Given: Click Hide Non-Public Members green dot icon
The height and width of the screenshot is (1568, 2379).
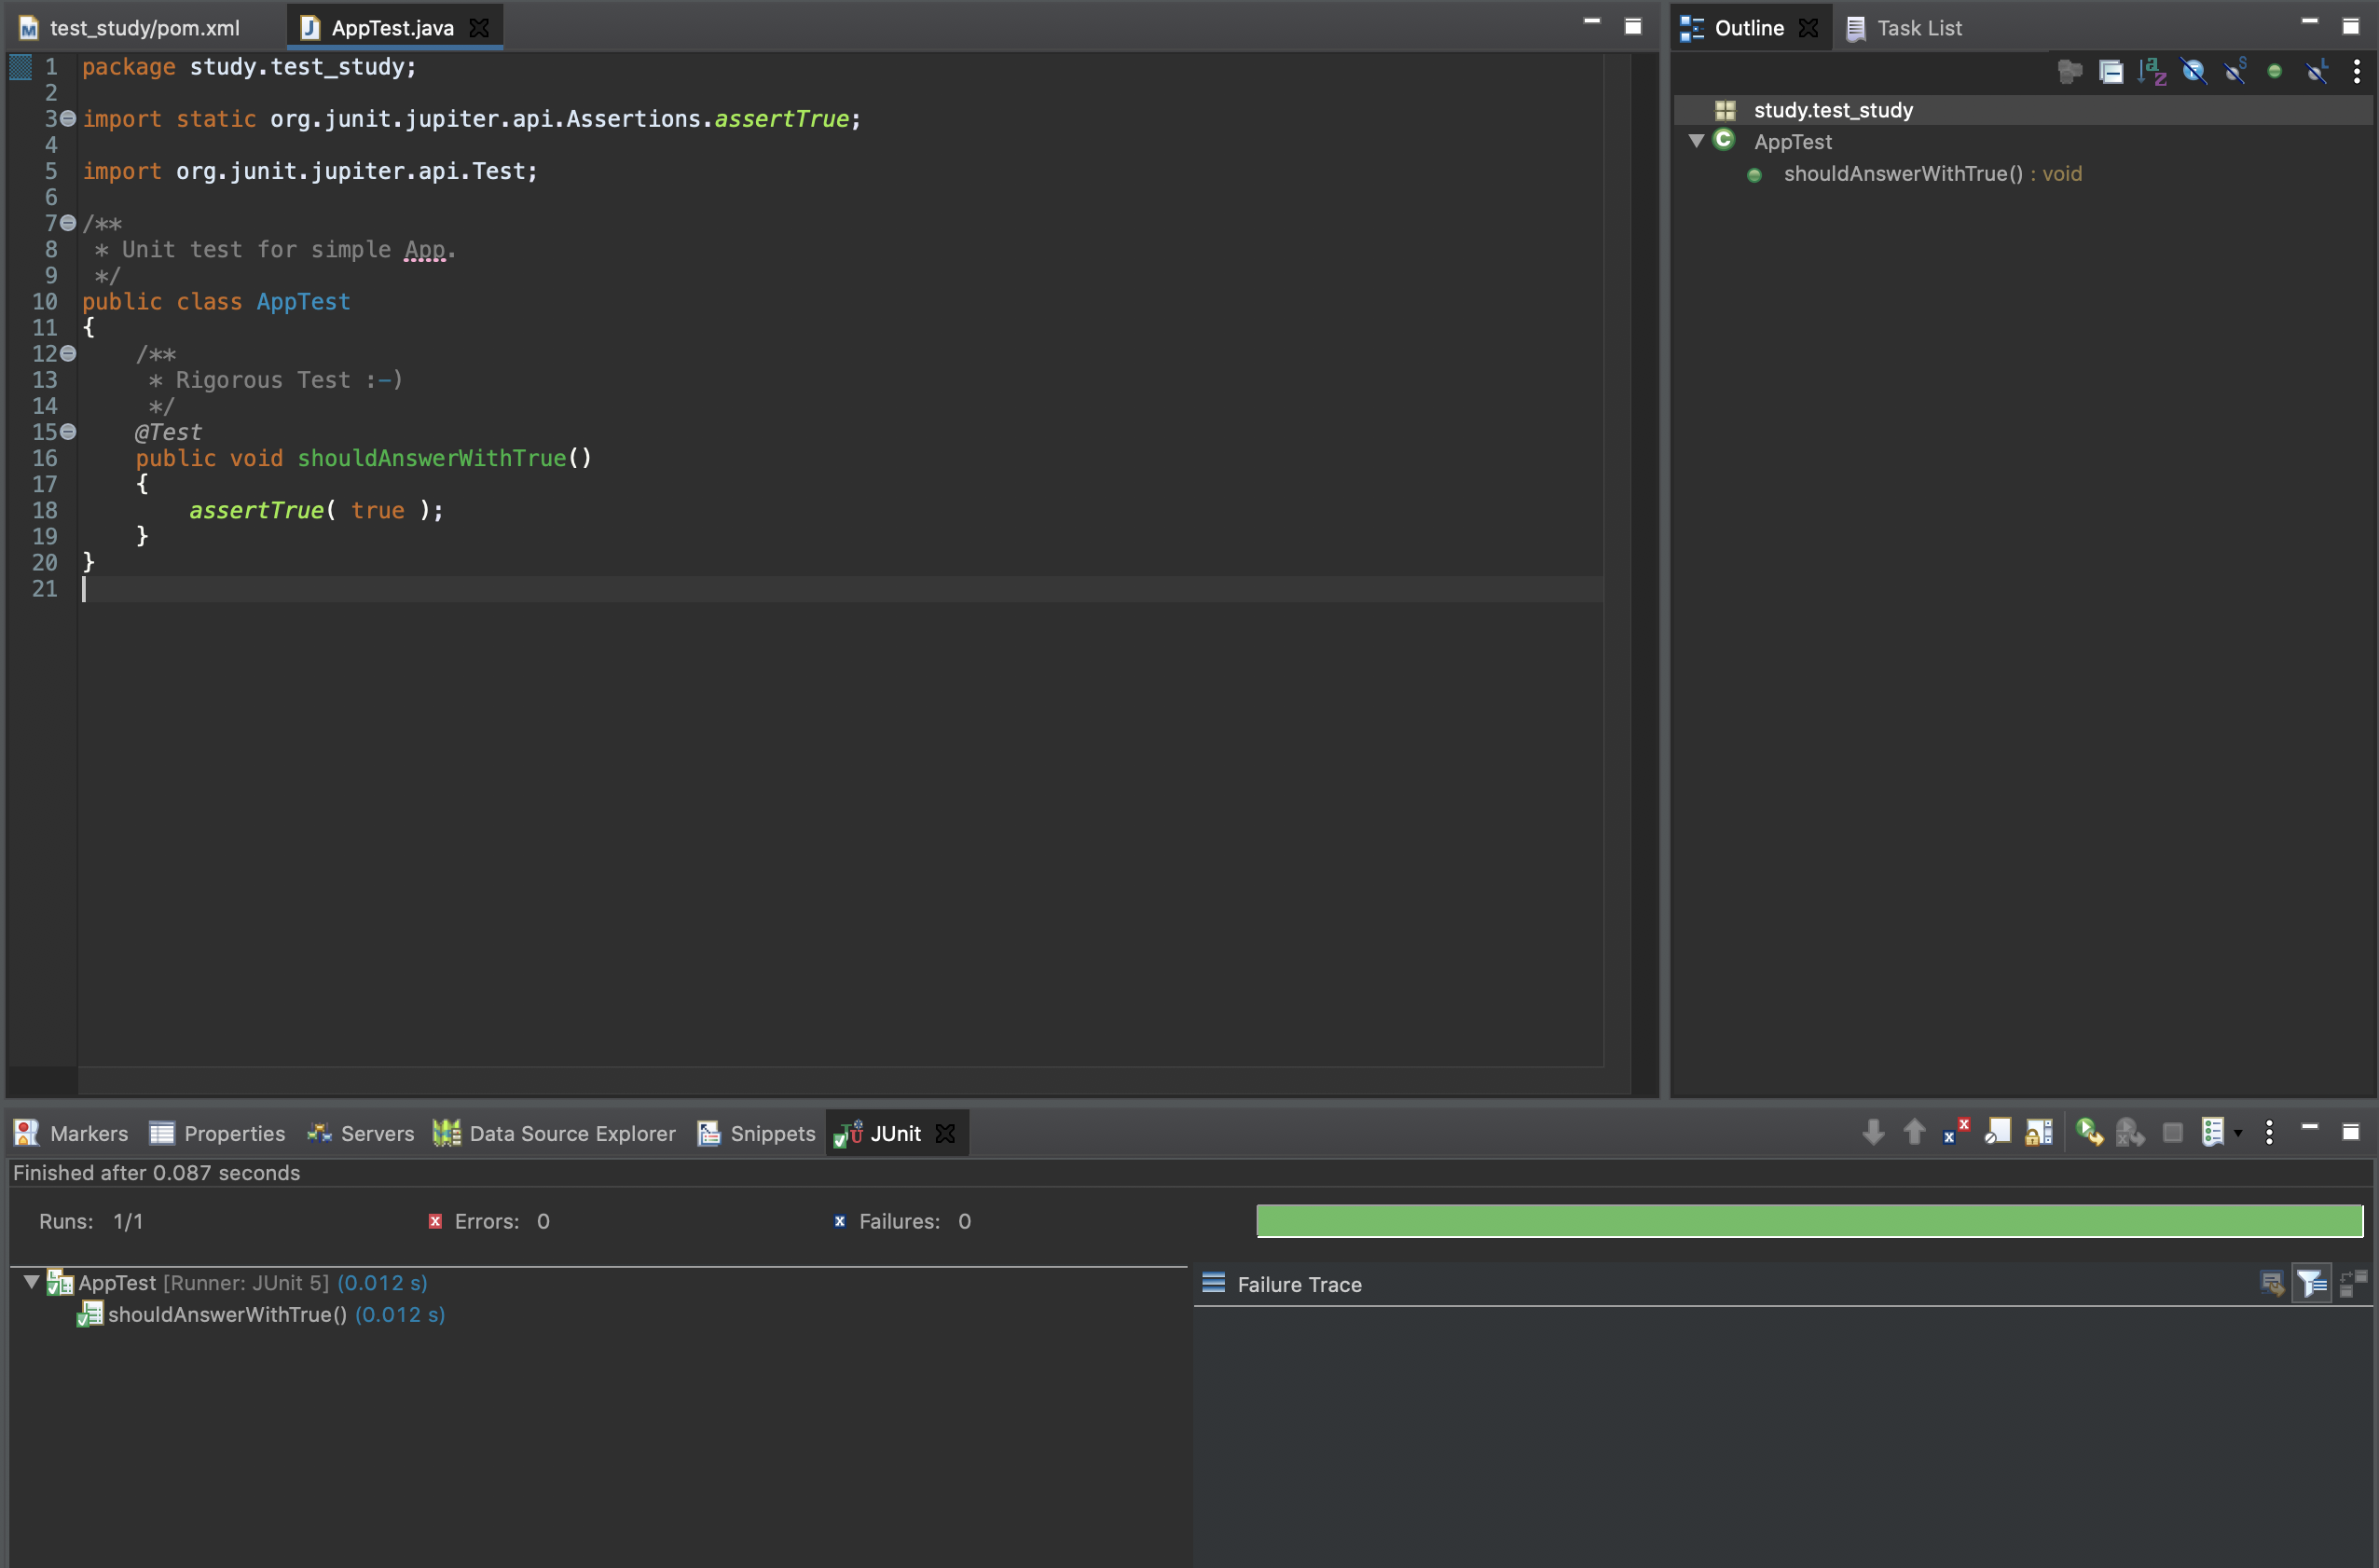Looking at the screenshot, I should click(2274, 71).
